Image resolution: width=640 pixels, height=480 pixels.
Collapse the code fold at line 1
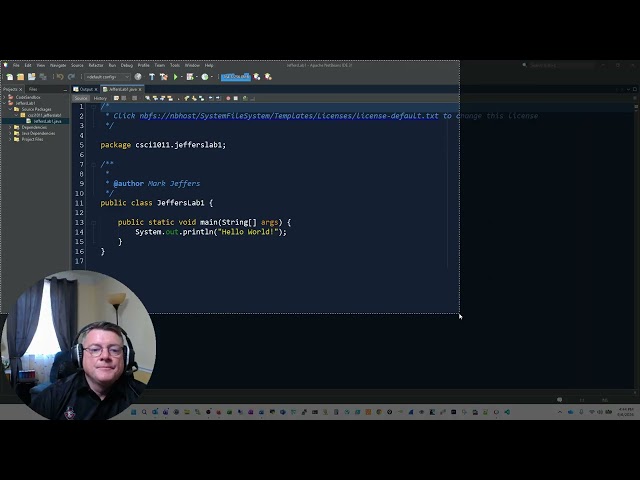(93, 107)
